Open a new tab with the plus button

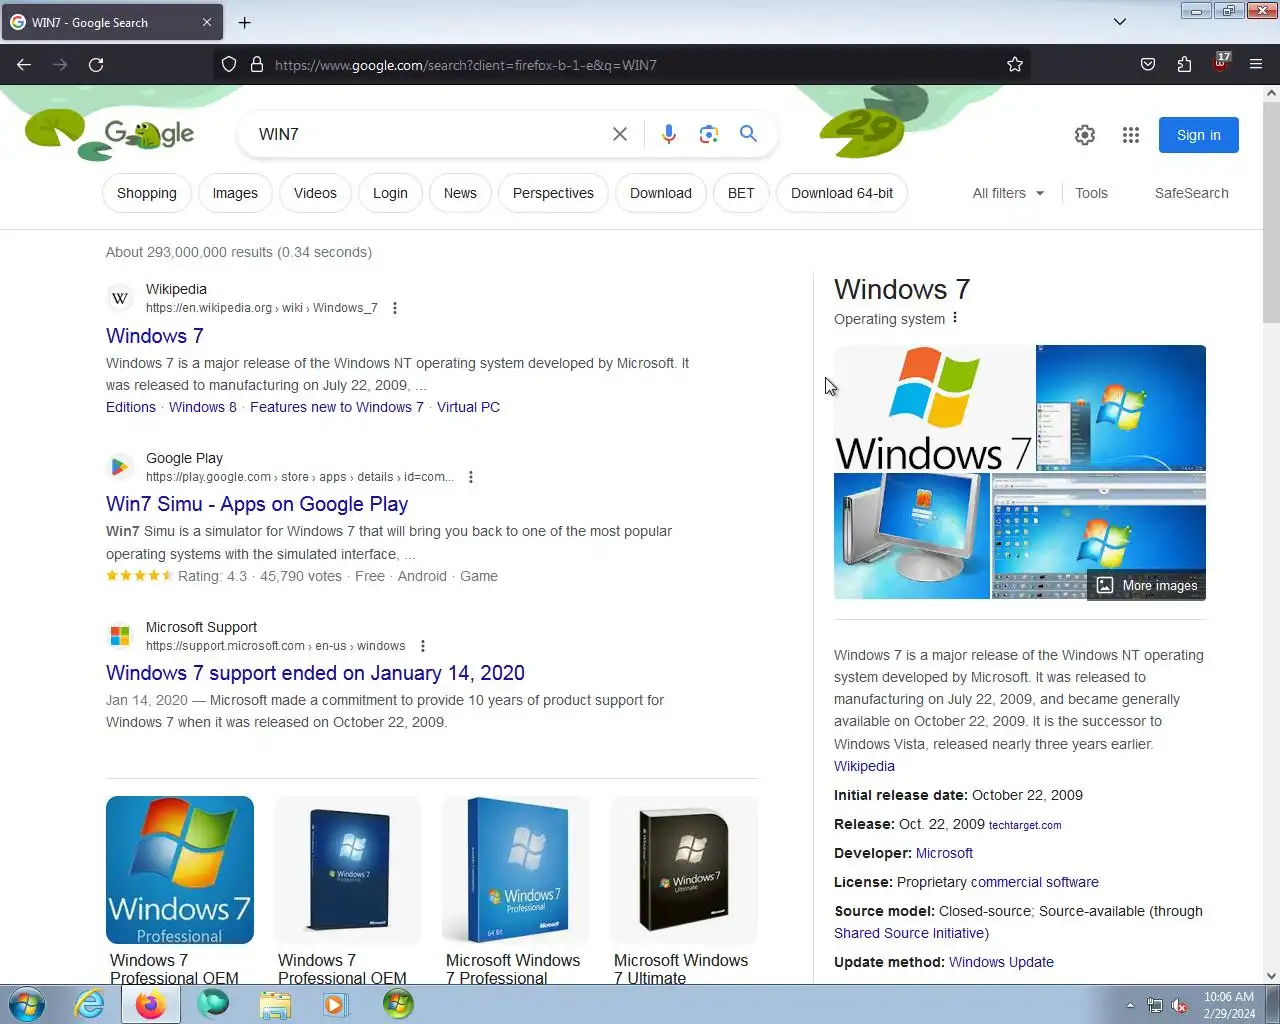coord(244,22)
